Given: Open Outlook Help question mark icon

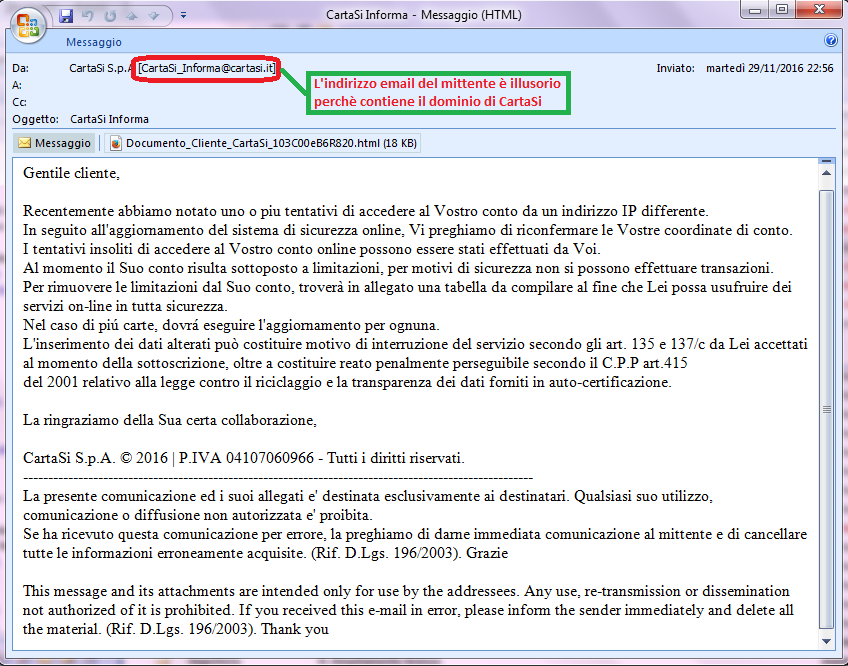Looking at the screenshot, I should point(830,40).
